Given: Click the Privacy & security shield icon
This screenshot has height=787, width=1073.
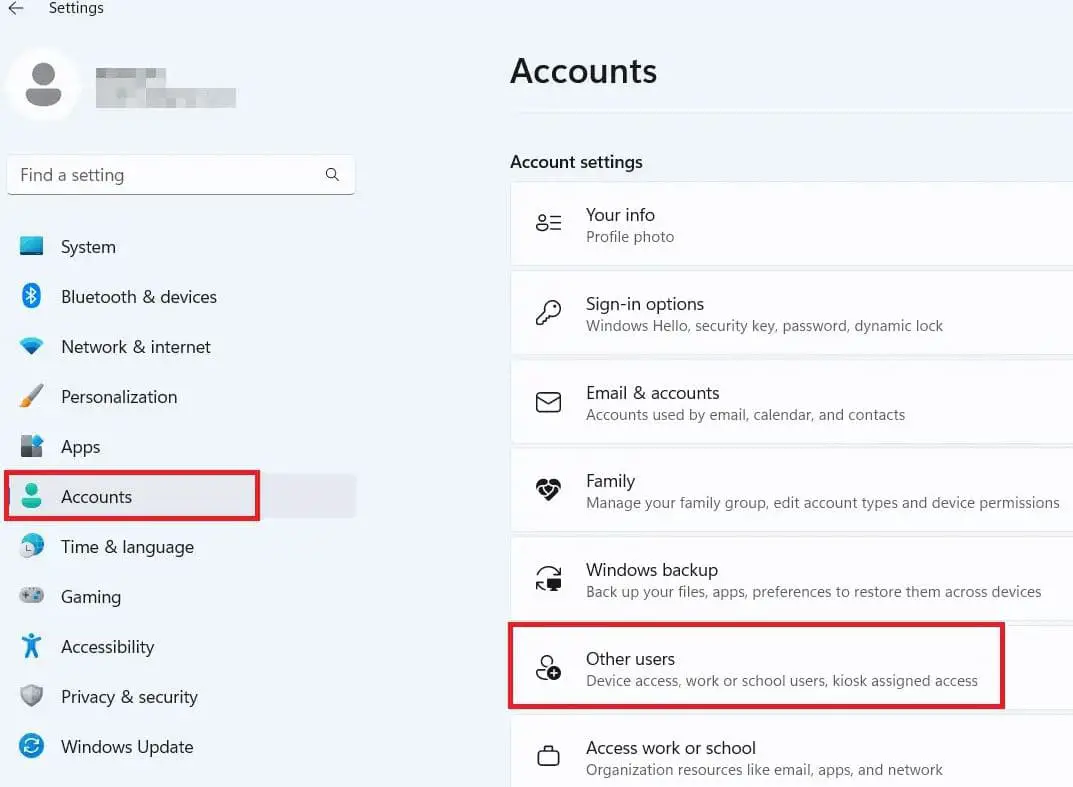Looking at the screenshot, I should pyautogui.click(x=31, y=696).
